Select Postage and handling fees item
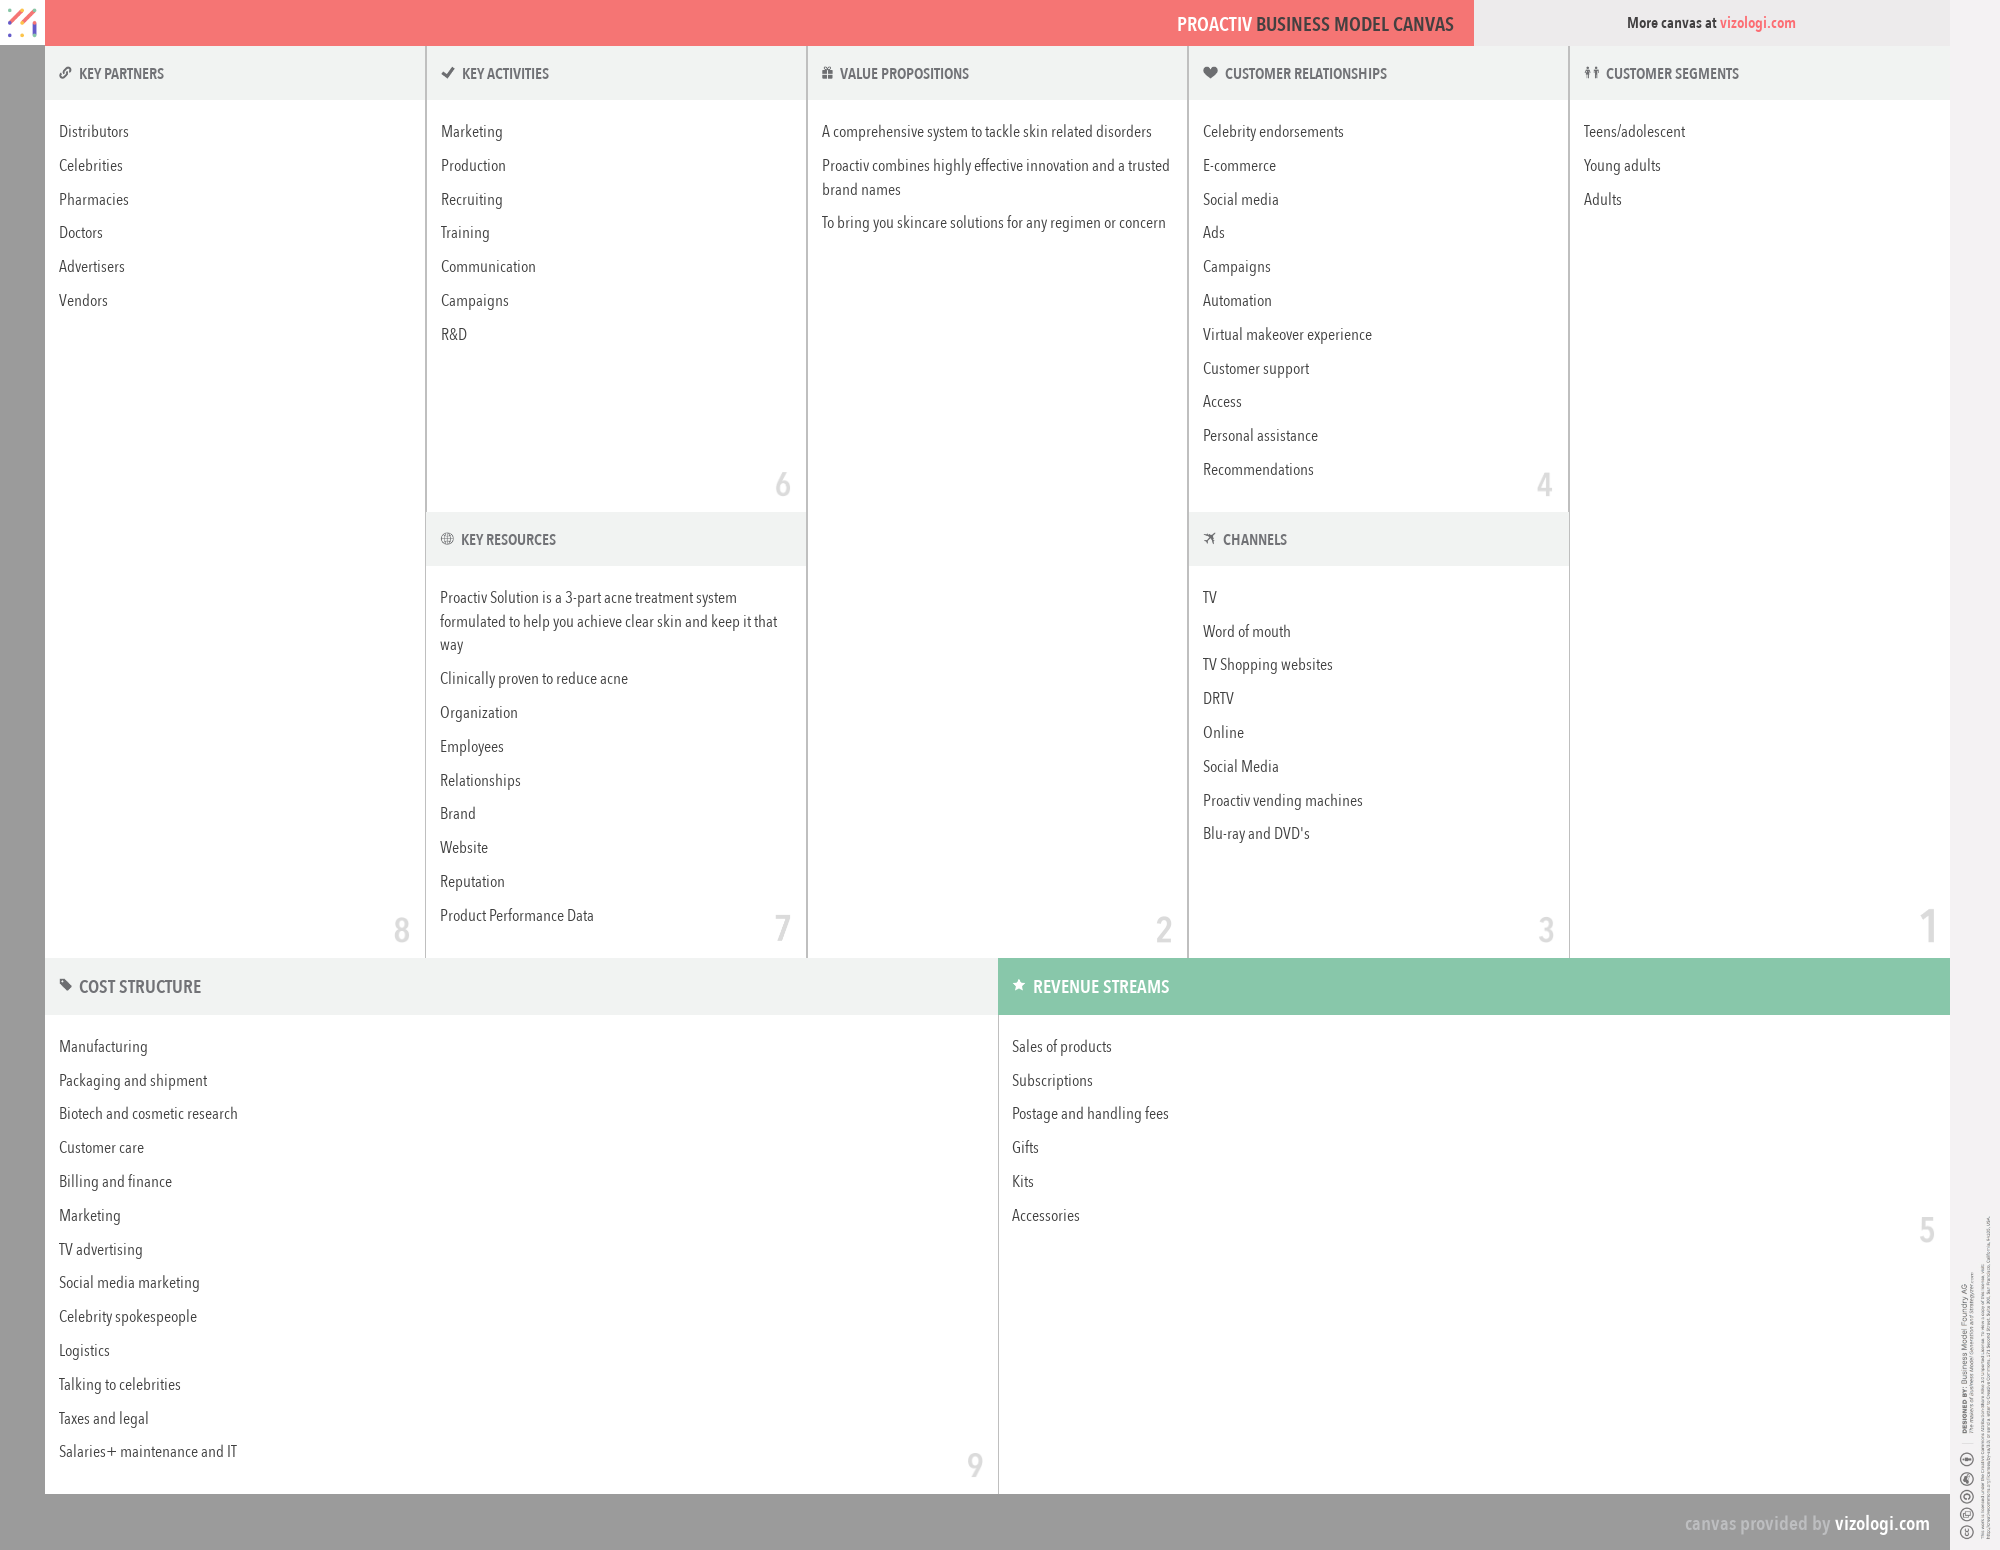2000x1550 pixels. tap(1089, 1114)
